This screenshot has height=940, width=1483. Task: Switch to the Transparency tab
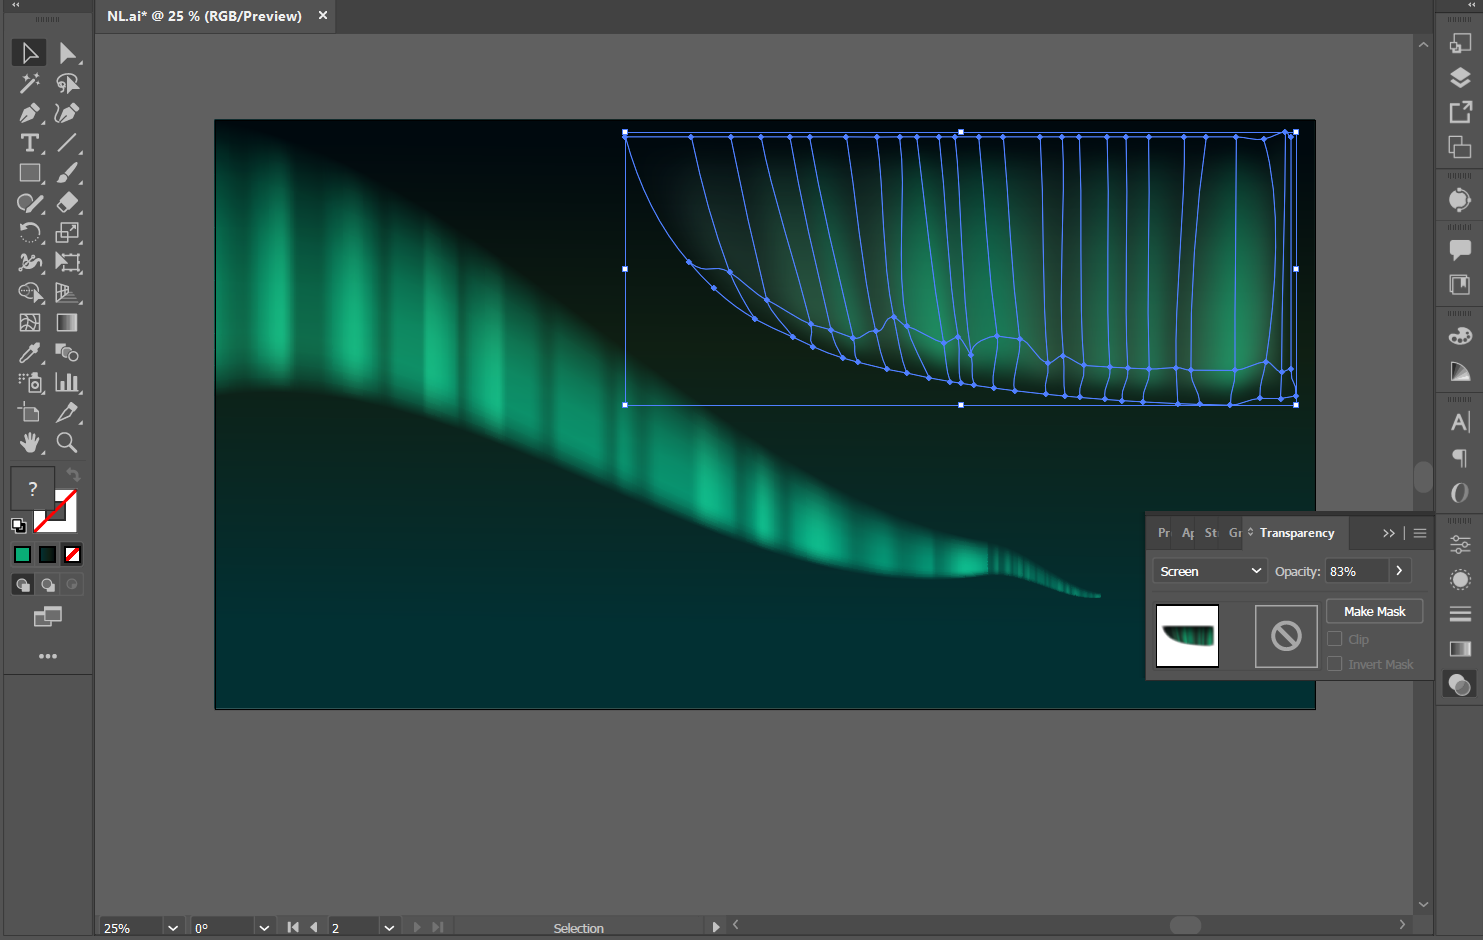click(x=1297, y=533)
